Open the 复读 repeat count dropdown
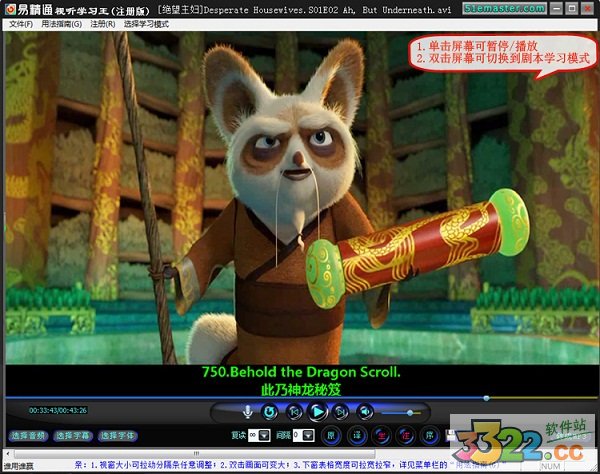 point(264,435)
